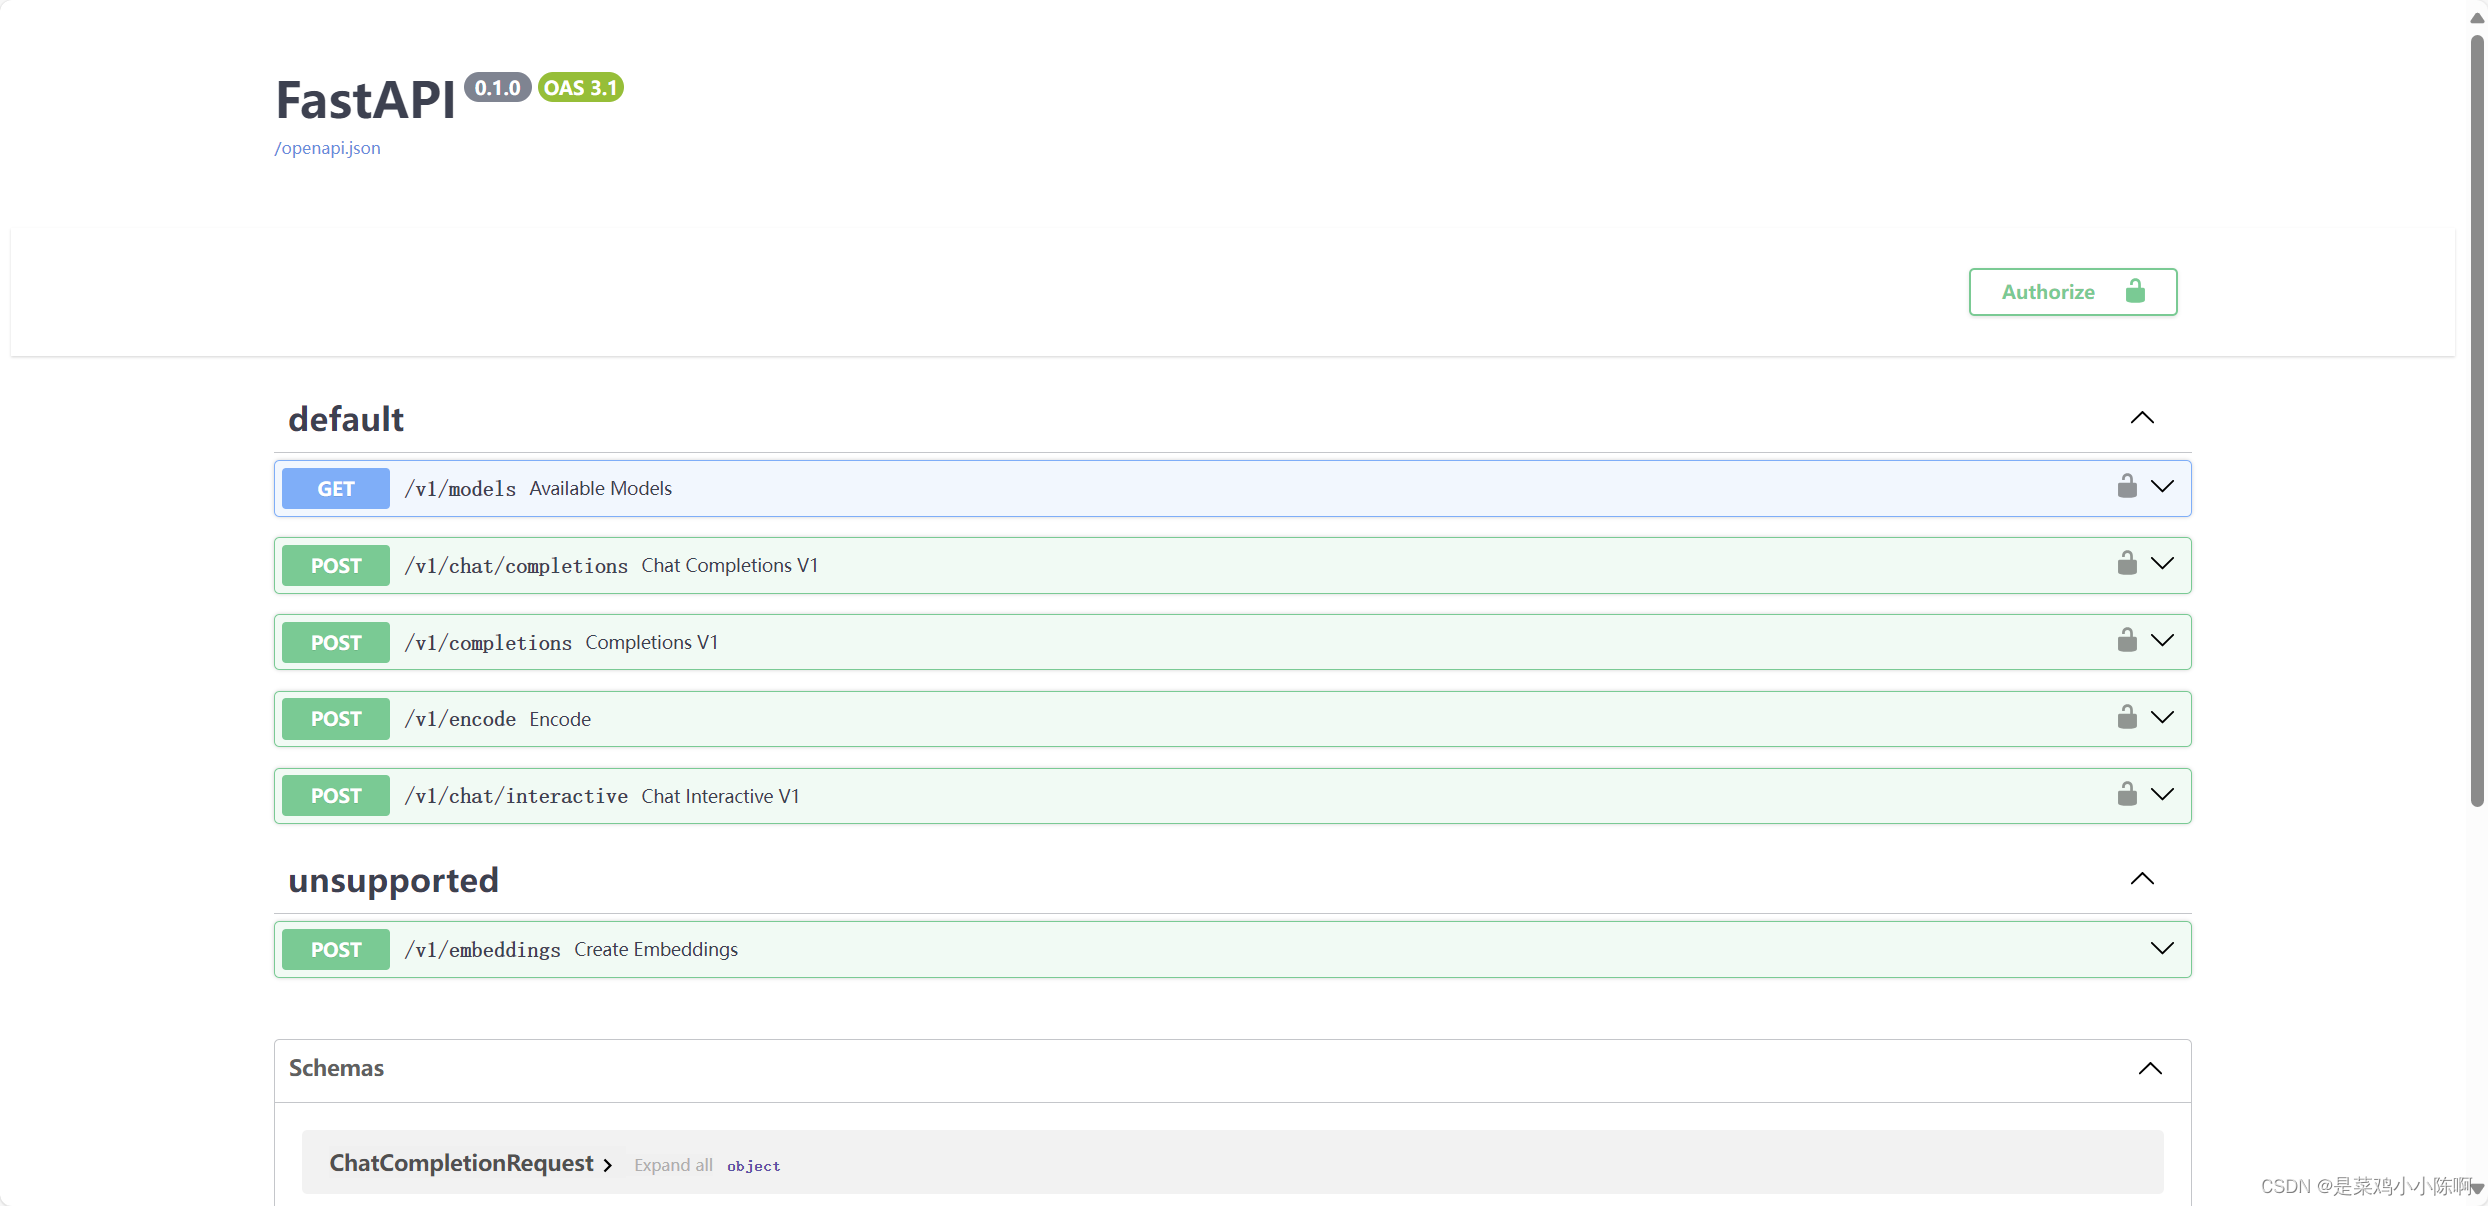This screenshot has width=2488, height=1206.
Task: Click the Create Embeddings description
Action: click(656, 949)
